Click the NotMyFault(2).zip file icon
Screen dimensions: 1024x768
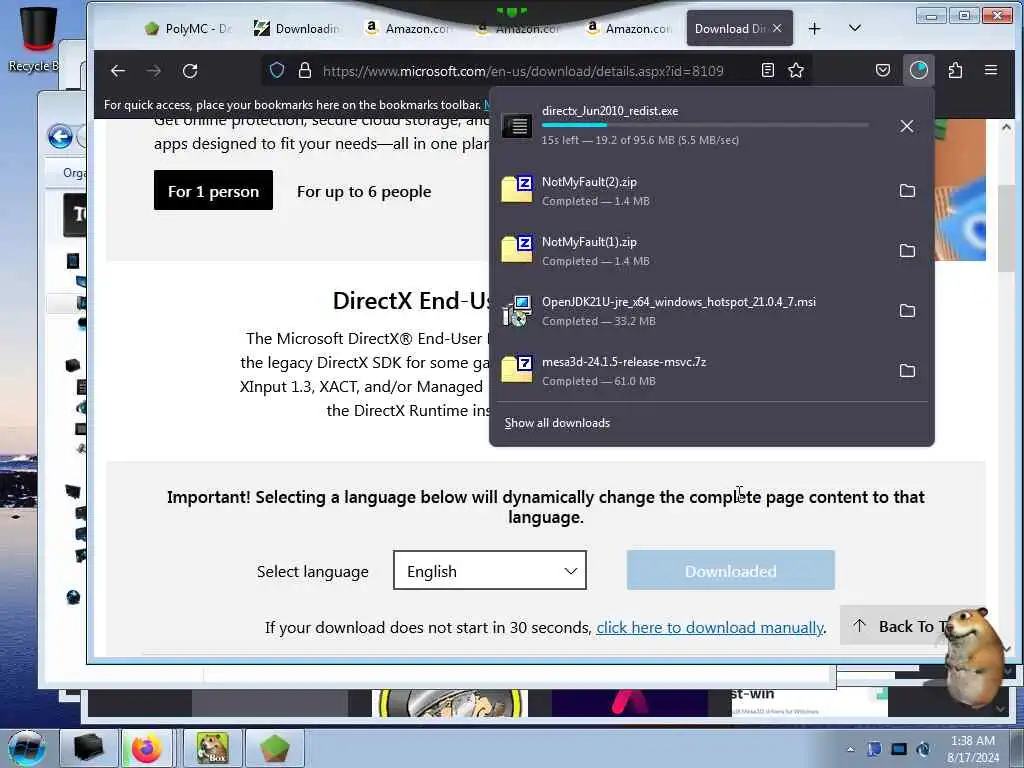517,189
